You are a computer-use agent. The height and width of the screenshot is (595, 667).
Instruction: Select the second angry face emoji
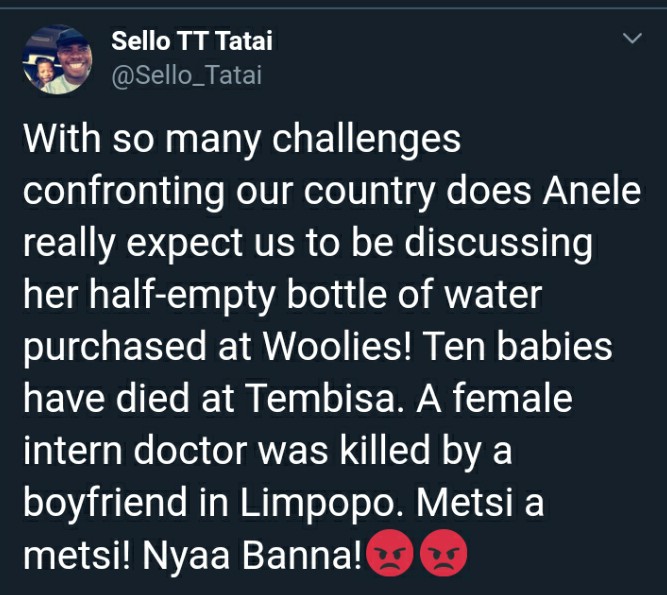click(443, 552)
